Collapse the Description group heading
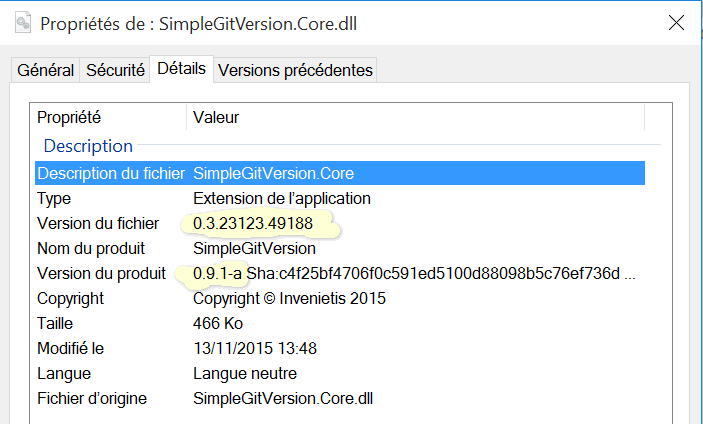Screen dimensions: 703x424 click(88, 146)
